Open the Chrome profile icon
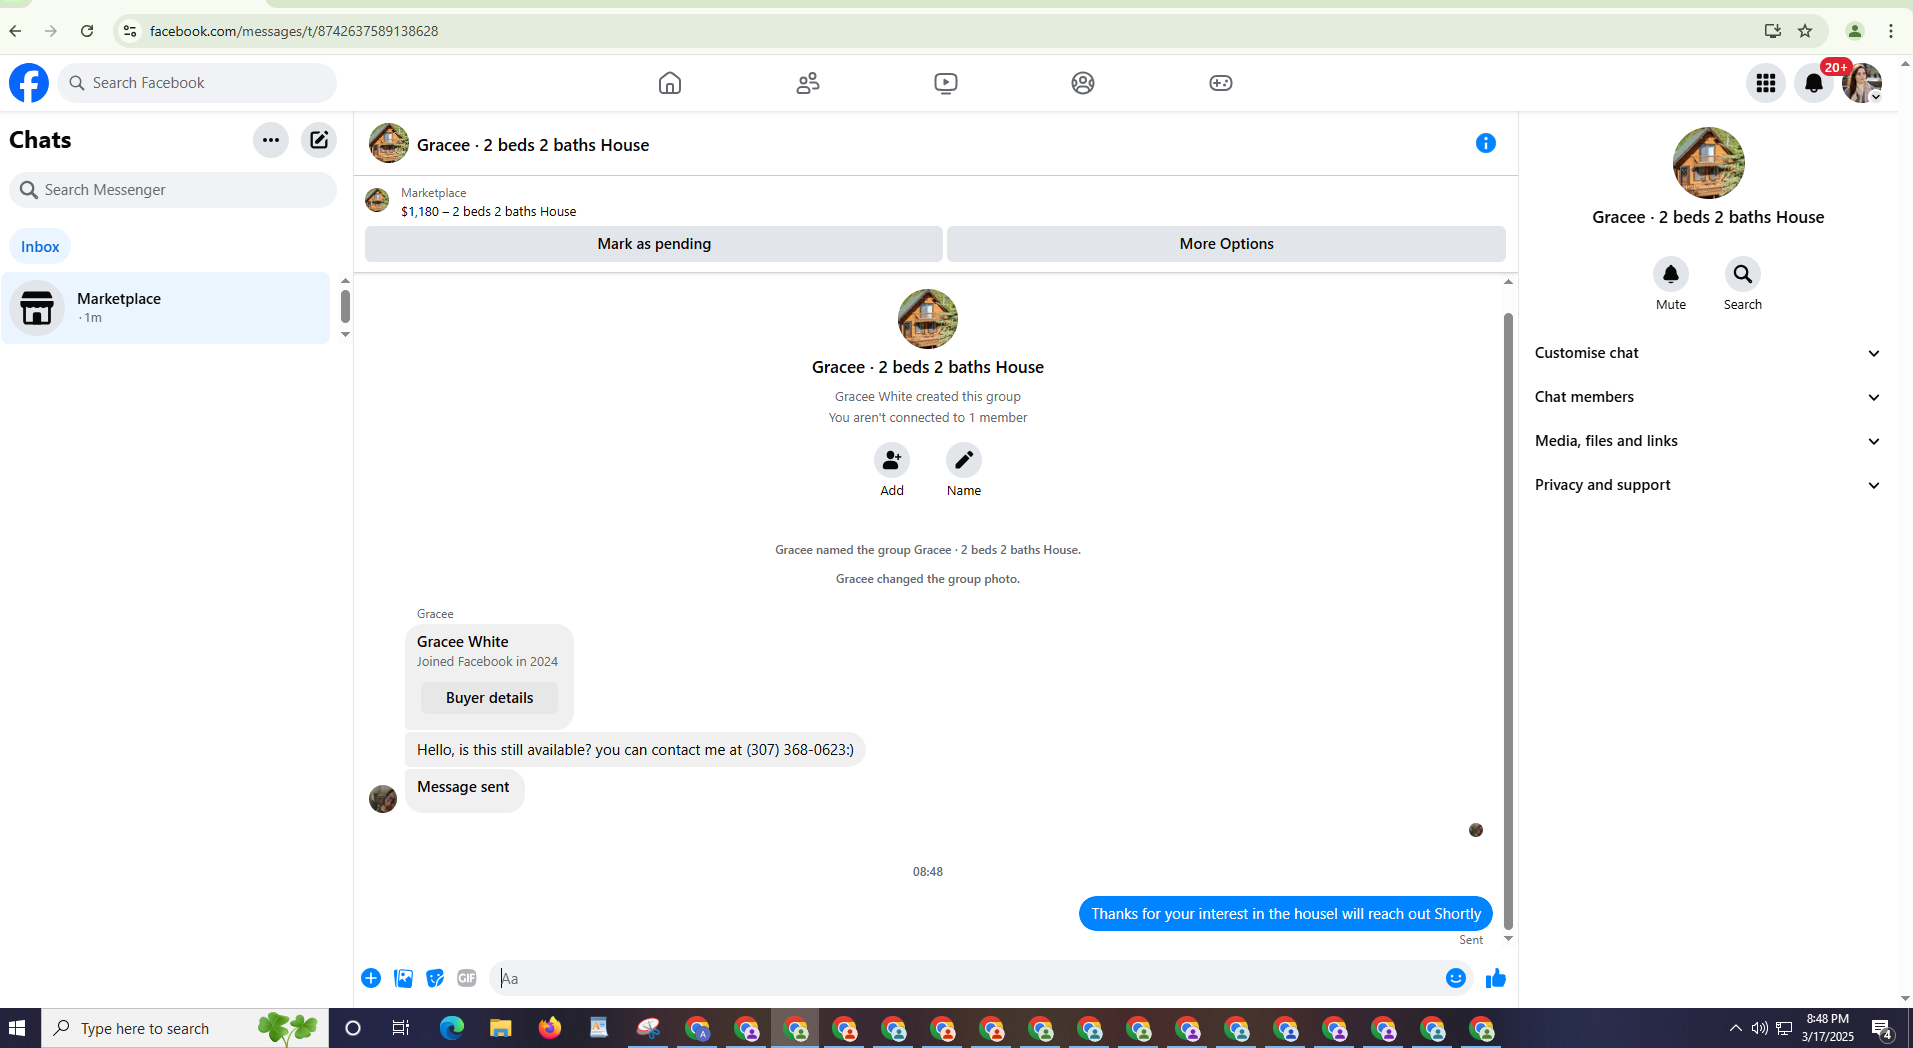Screen dimensions: 1913x1048 click(x=1855, y=31)
